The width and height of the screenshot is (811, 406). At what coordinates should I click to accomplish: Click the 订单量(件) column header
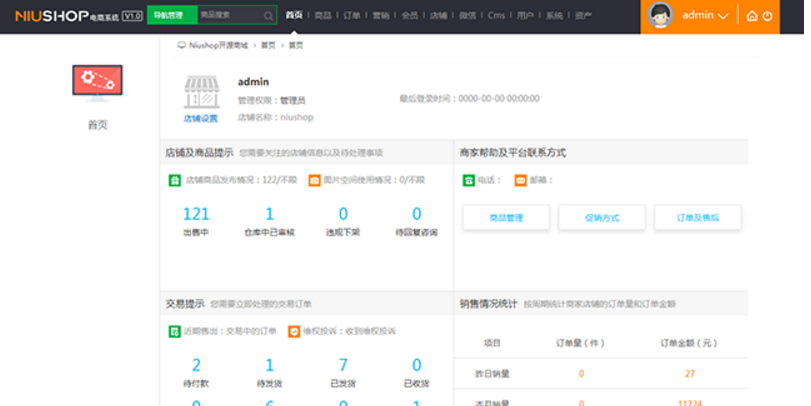tap(580, 343)
